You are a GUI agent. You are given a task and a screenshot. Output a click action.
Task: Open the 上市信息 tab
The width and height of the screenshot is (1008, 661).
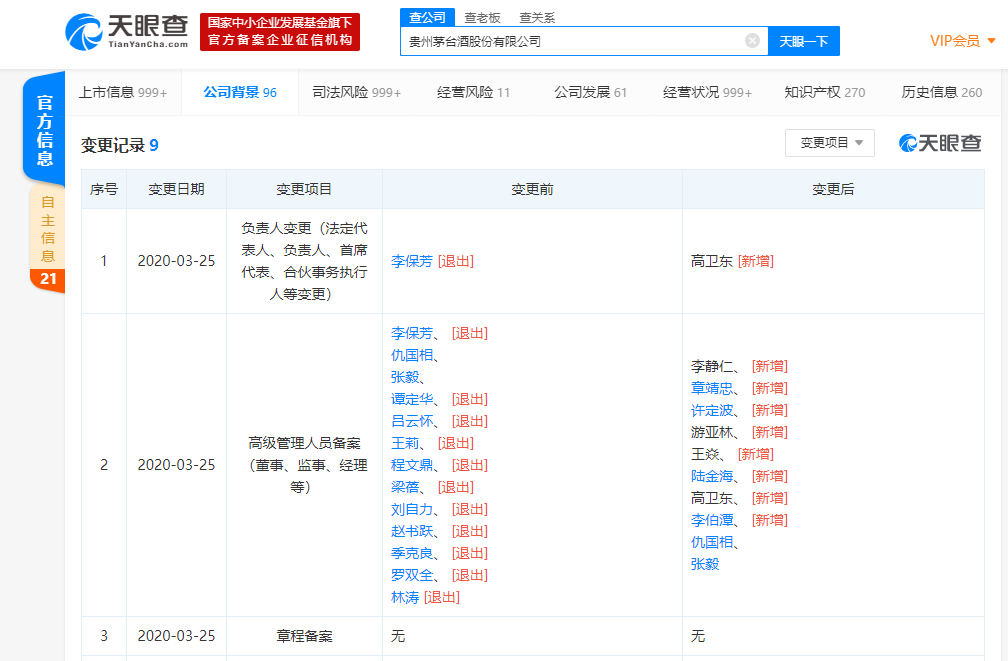[123, 93]
